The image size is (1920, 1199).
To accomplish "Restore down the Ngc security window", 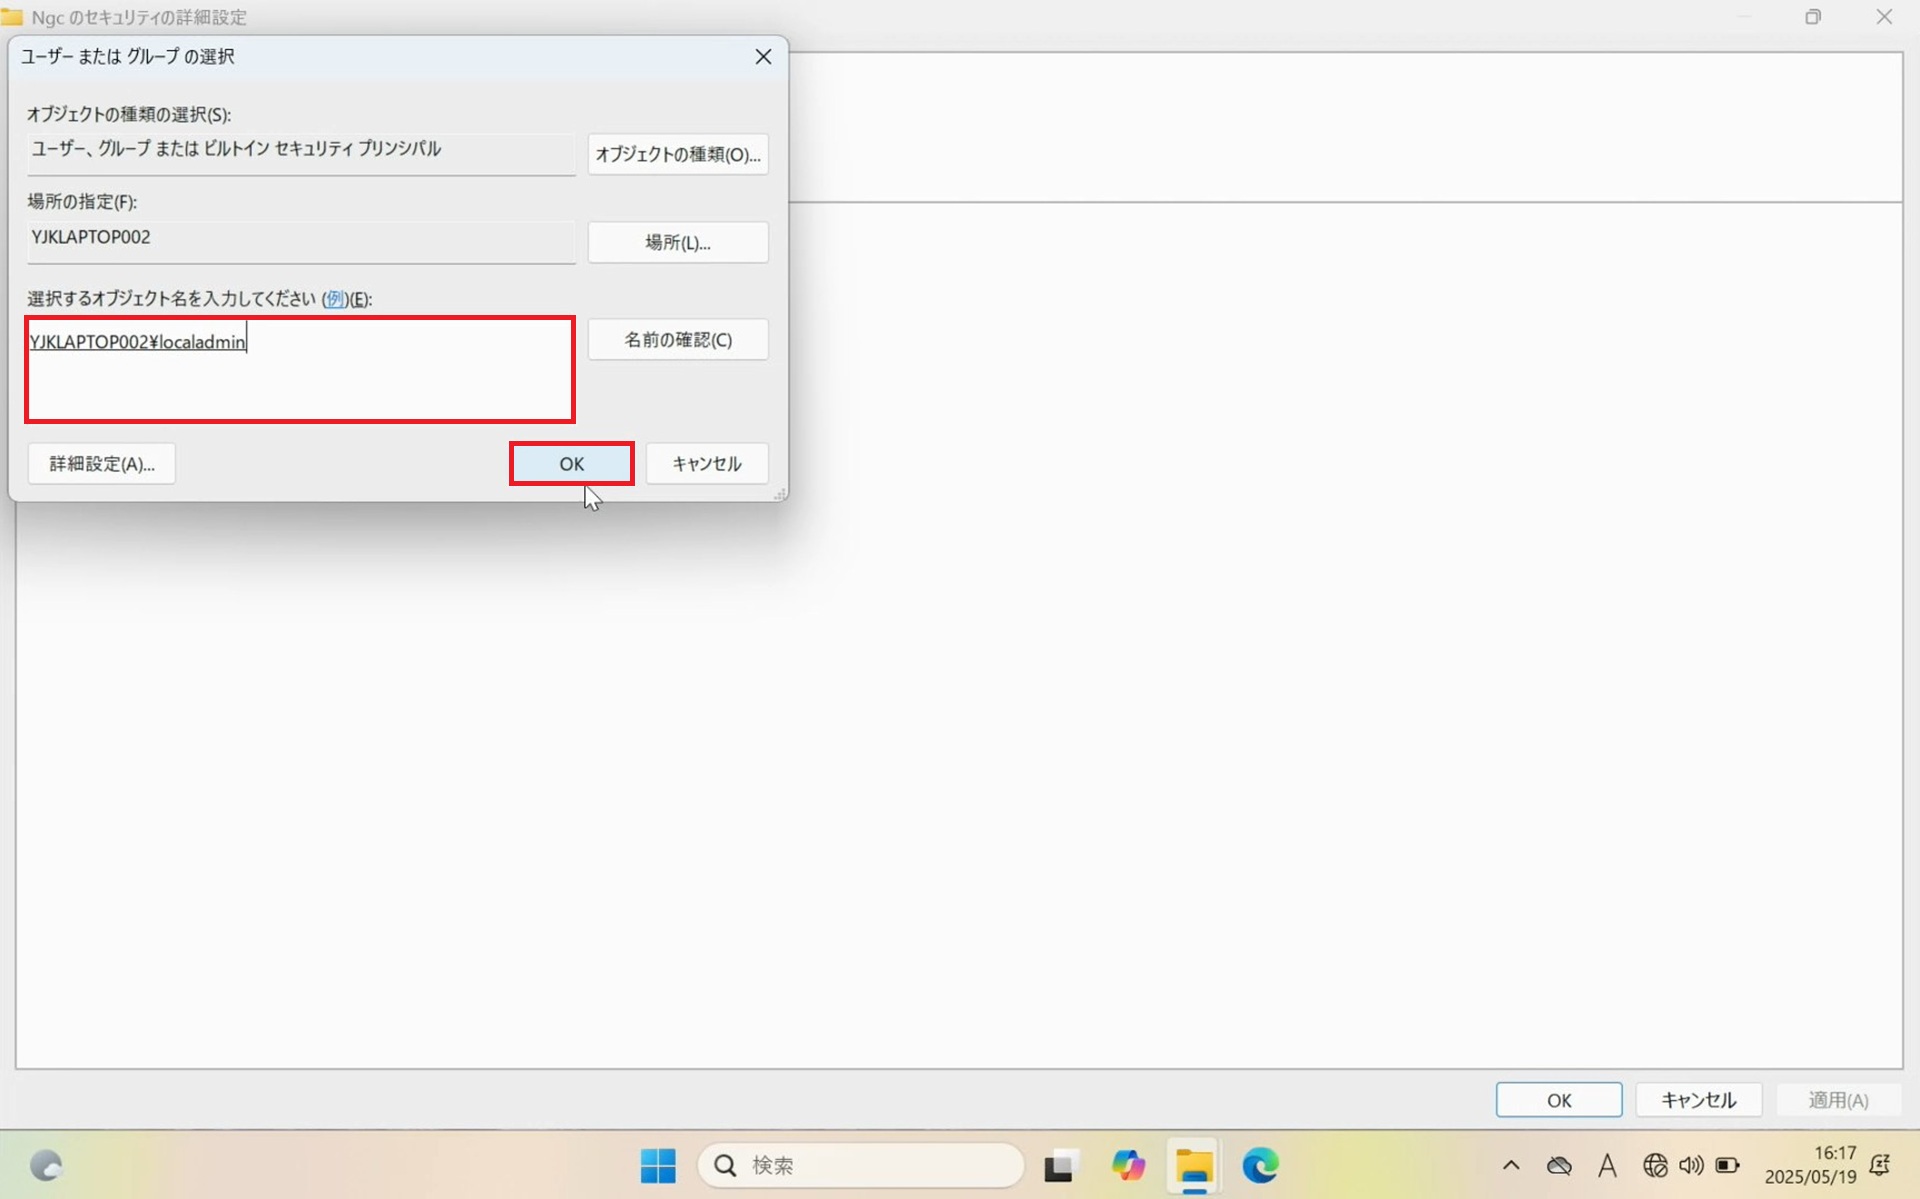I will point(1813,17).
